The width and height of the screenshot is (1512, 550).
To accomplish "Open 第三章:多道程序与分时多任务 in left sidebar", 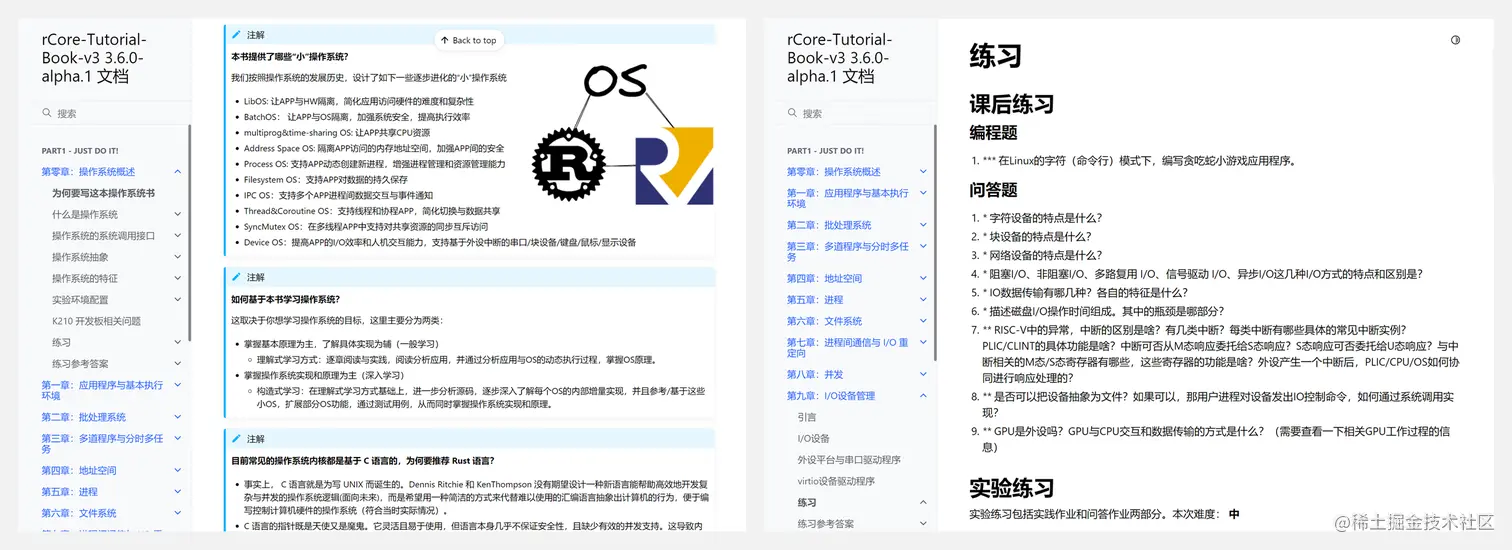I will pos(102,444).
